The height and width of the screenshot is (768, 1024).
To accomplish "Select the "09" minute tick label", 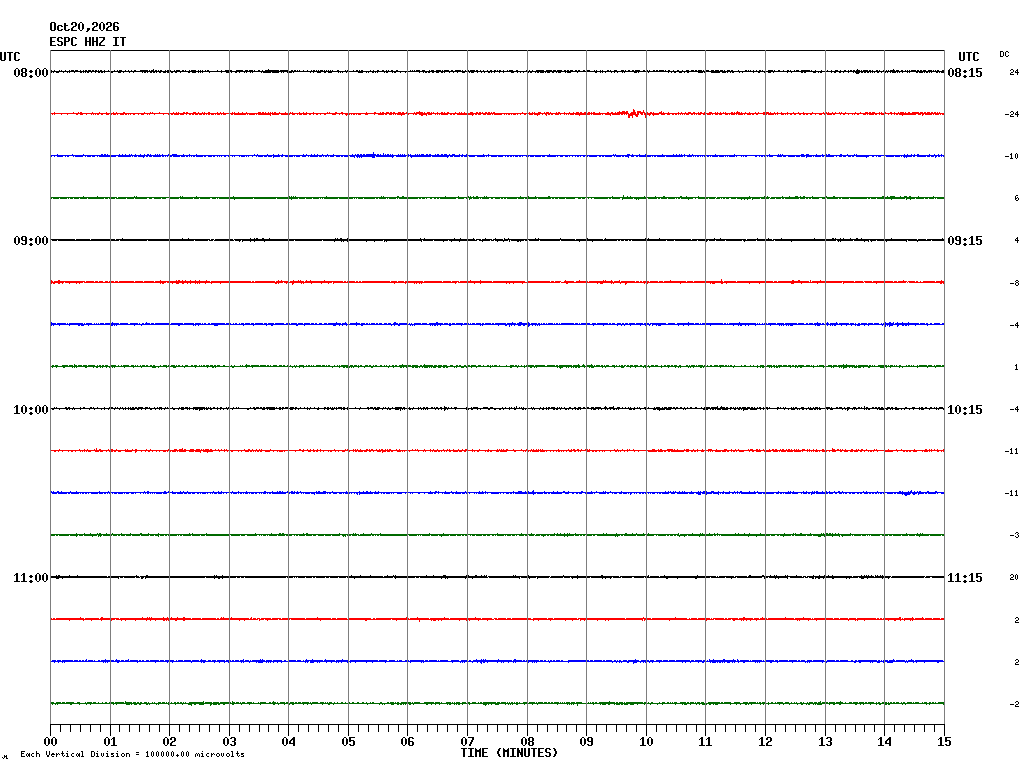I will pyautogui.click(x=586, y=742).
